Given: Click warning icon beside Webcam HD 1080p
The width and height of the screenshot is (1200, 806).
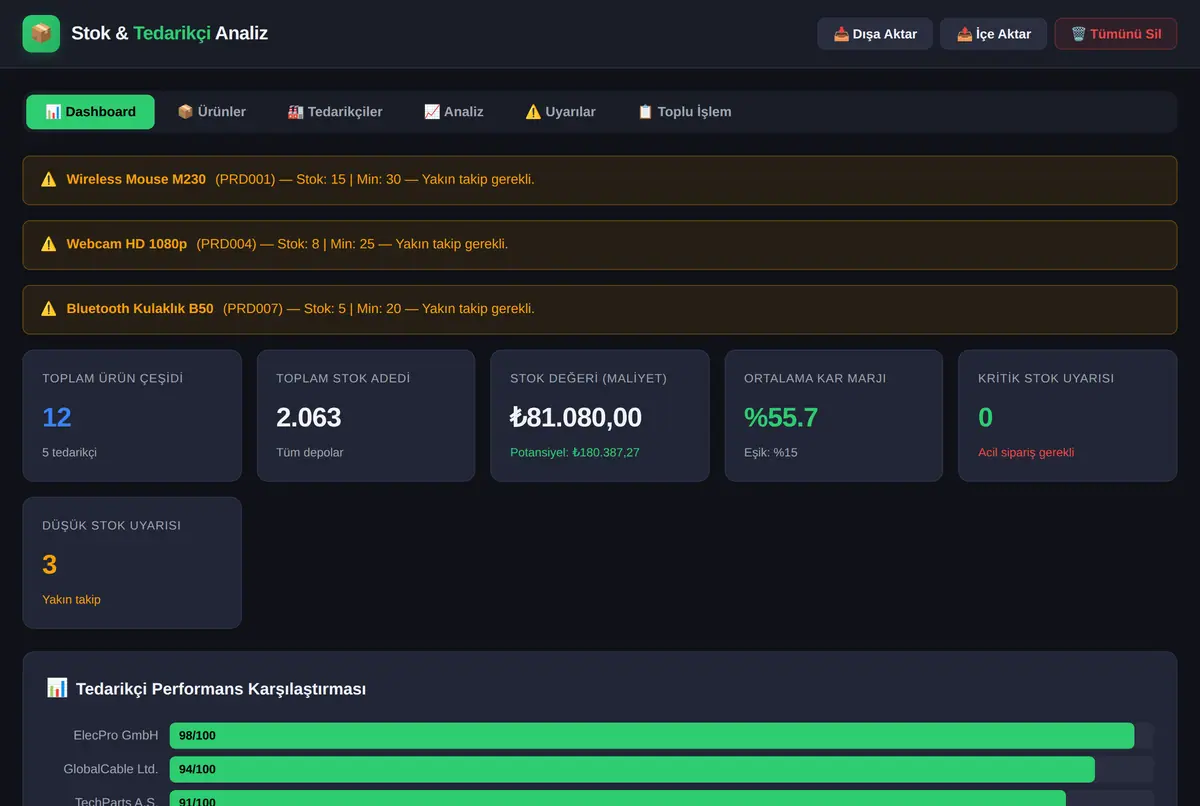Looking at the screenshot, I should click(49, 244).
